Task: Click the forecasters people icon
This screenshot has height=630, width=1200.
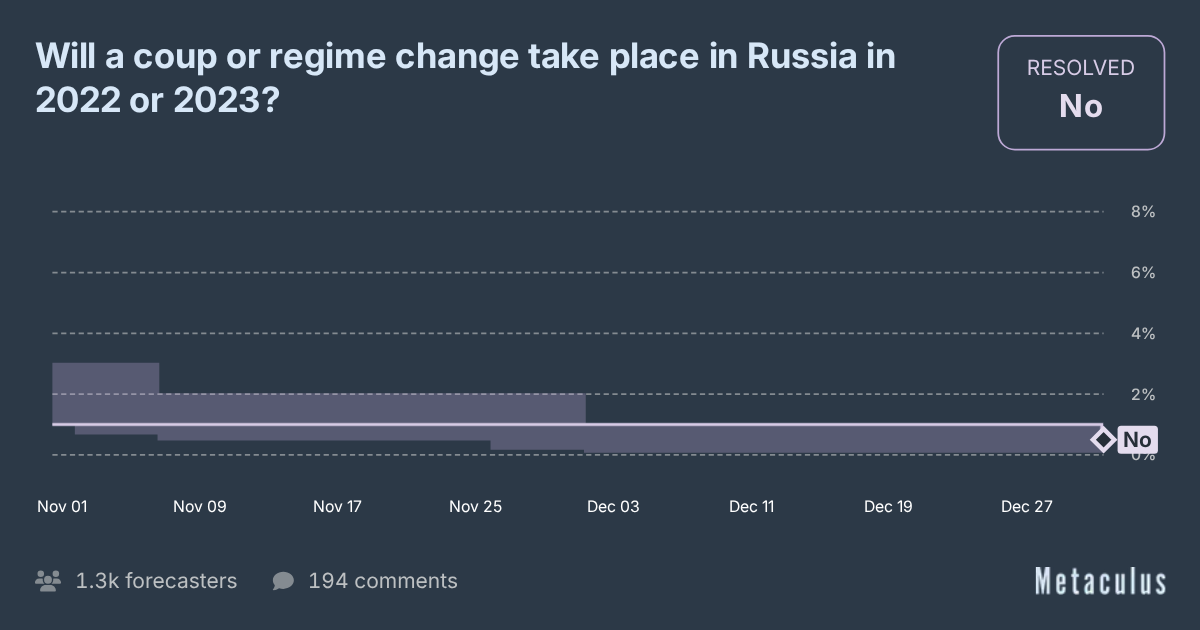Action: pyautogui.click(x=48, y=581)
